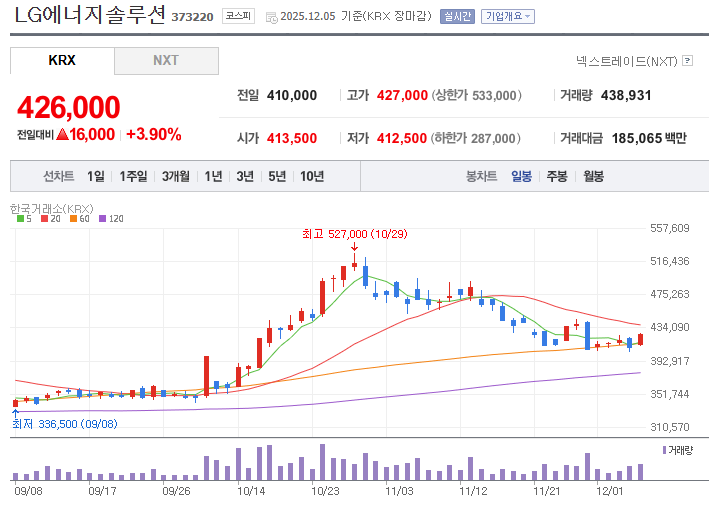The width and height of the screenshot is (709, 506).
Task: Click the 시가 value 413,500
Action: (x=292, y=138)
